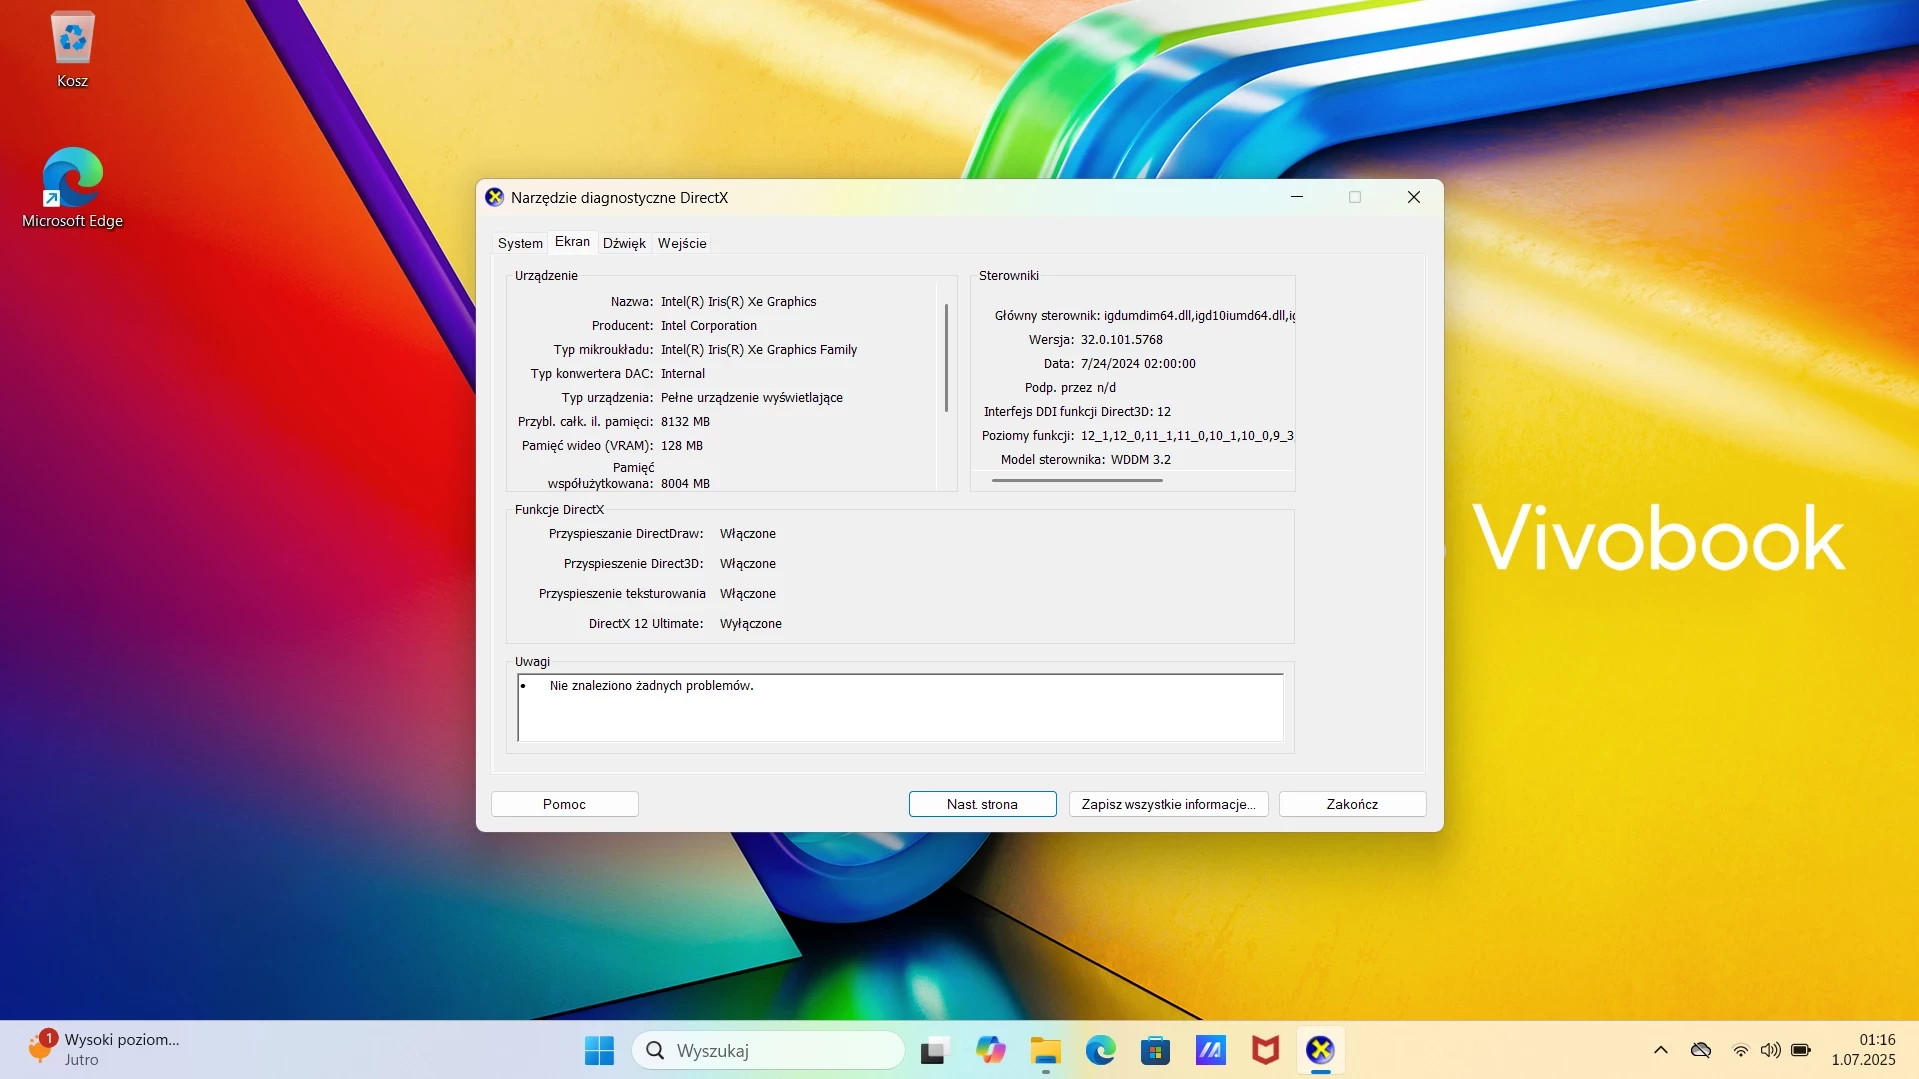1919x1079 pixels.
Task: Switch to the Wejście tab
Action: [x=682, y=243]
